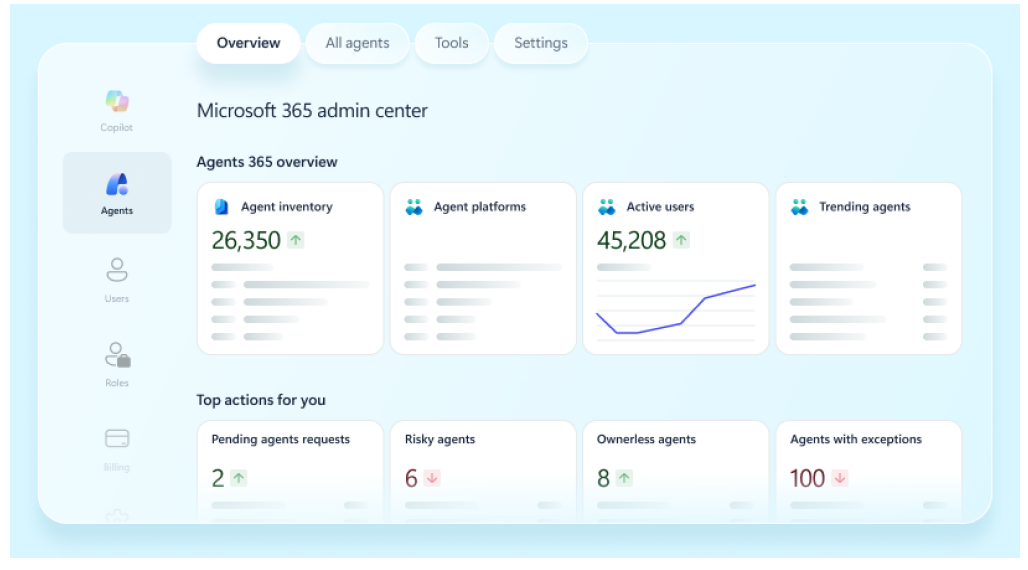Open Copilot from the sidebar
The height and width of the screenshot is (570, 1028).
[x=116, y=102]
